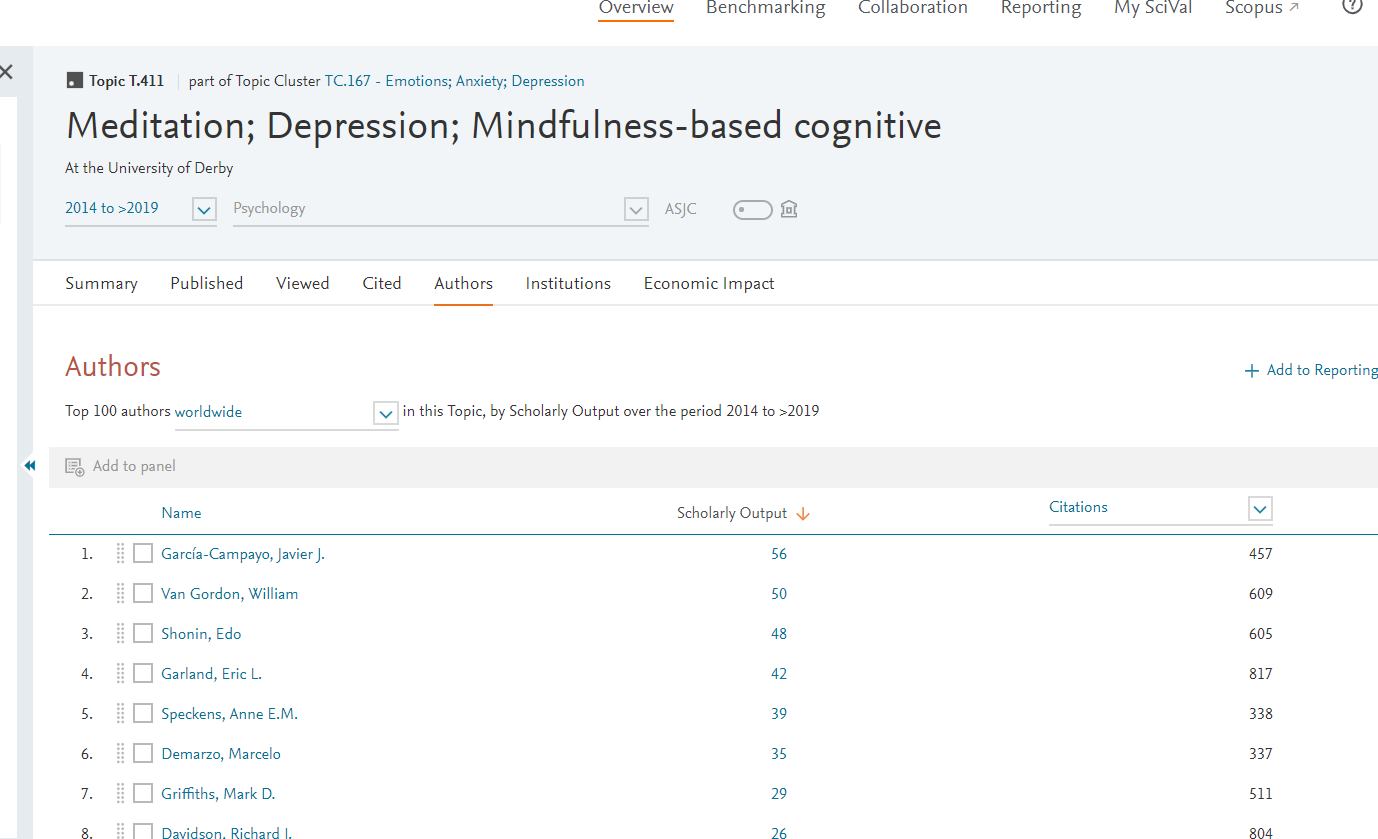Close the left panel with X icon
This screenshot has height=839, width=1378.
pos(7,72)
